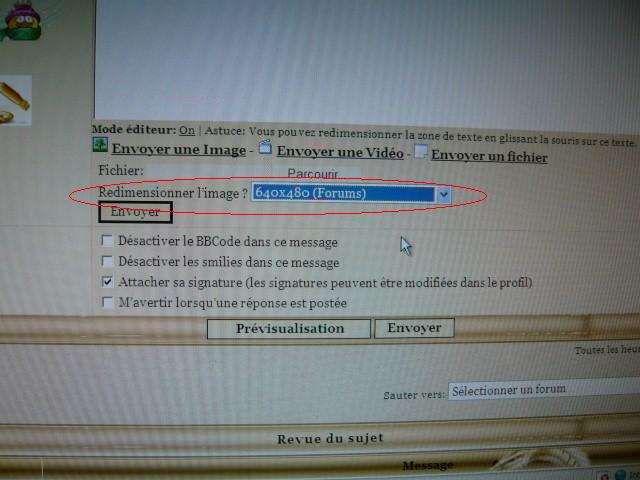
Task: Check Désactiver les smilies dans ce message
Action: [x=107, y=262]
